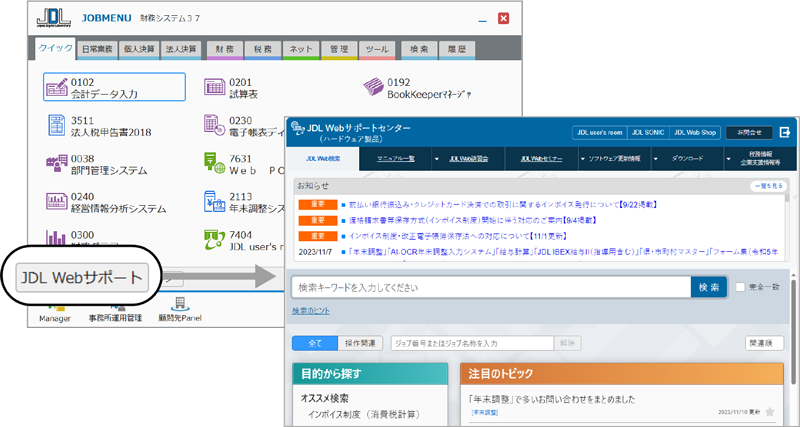Open 3511 法人税申告書2018 icon
The height and width of the screenshot is (427, 800).
click(57, 125)
